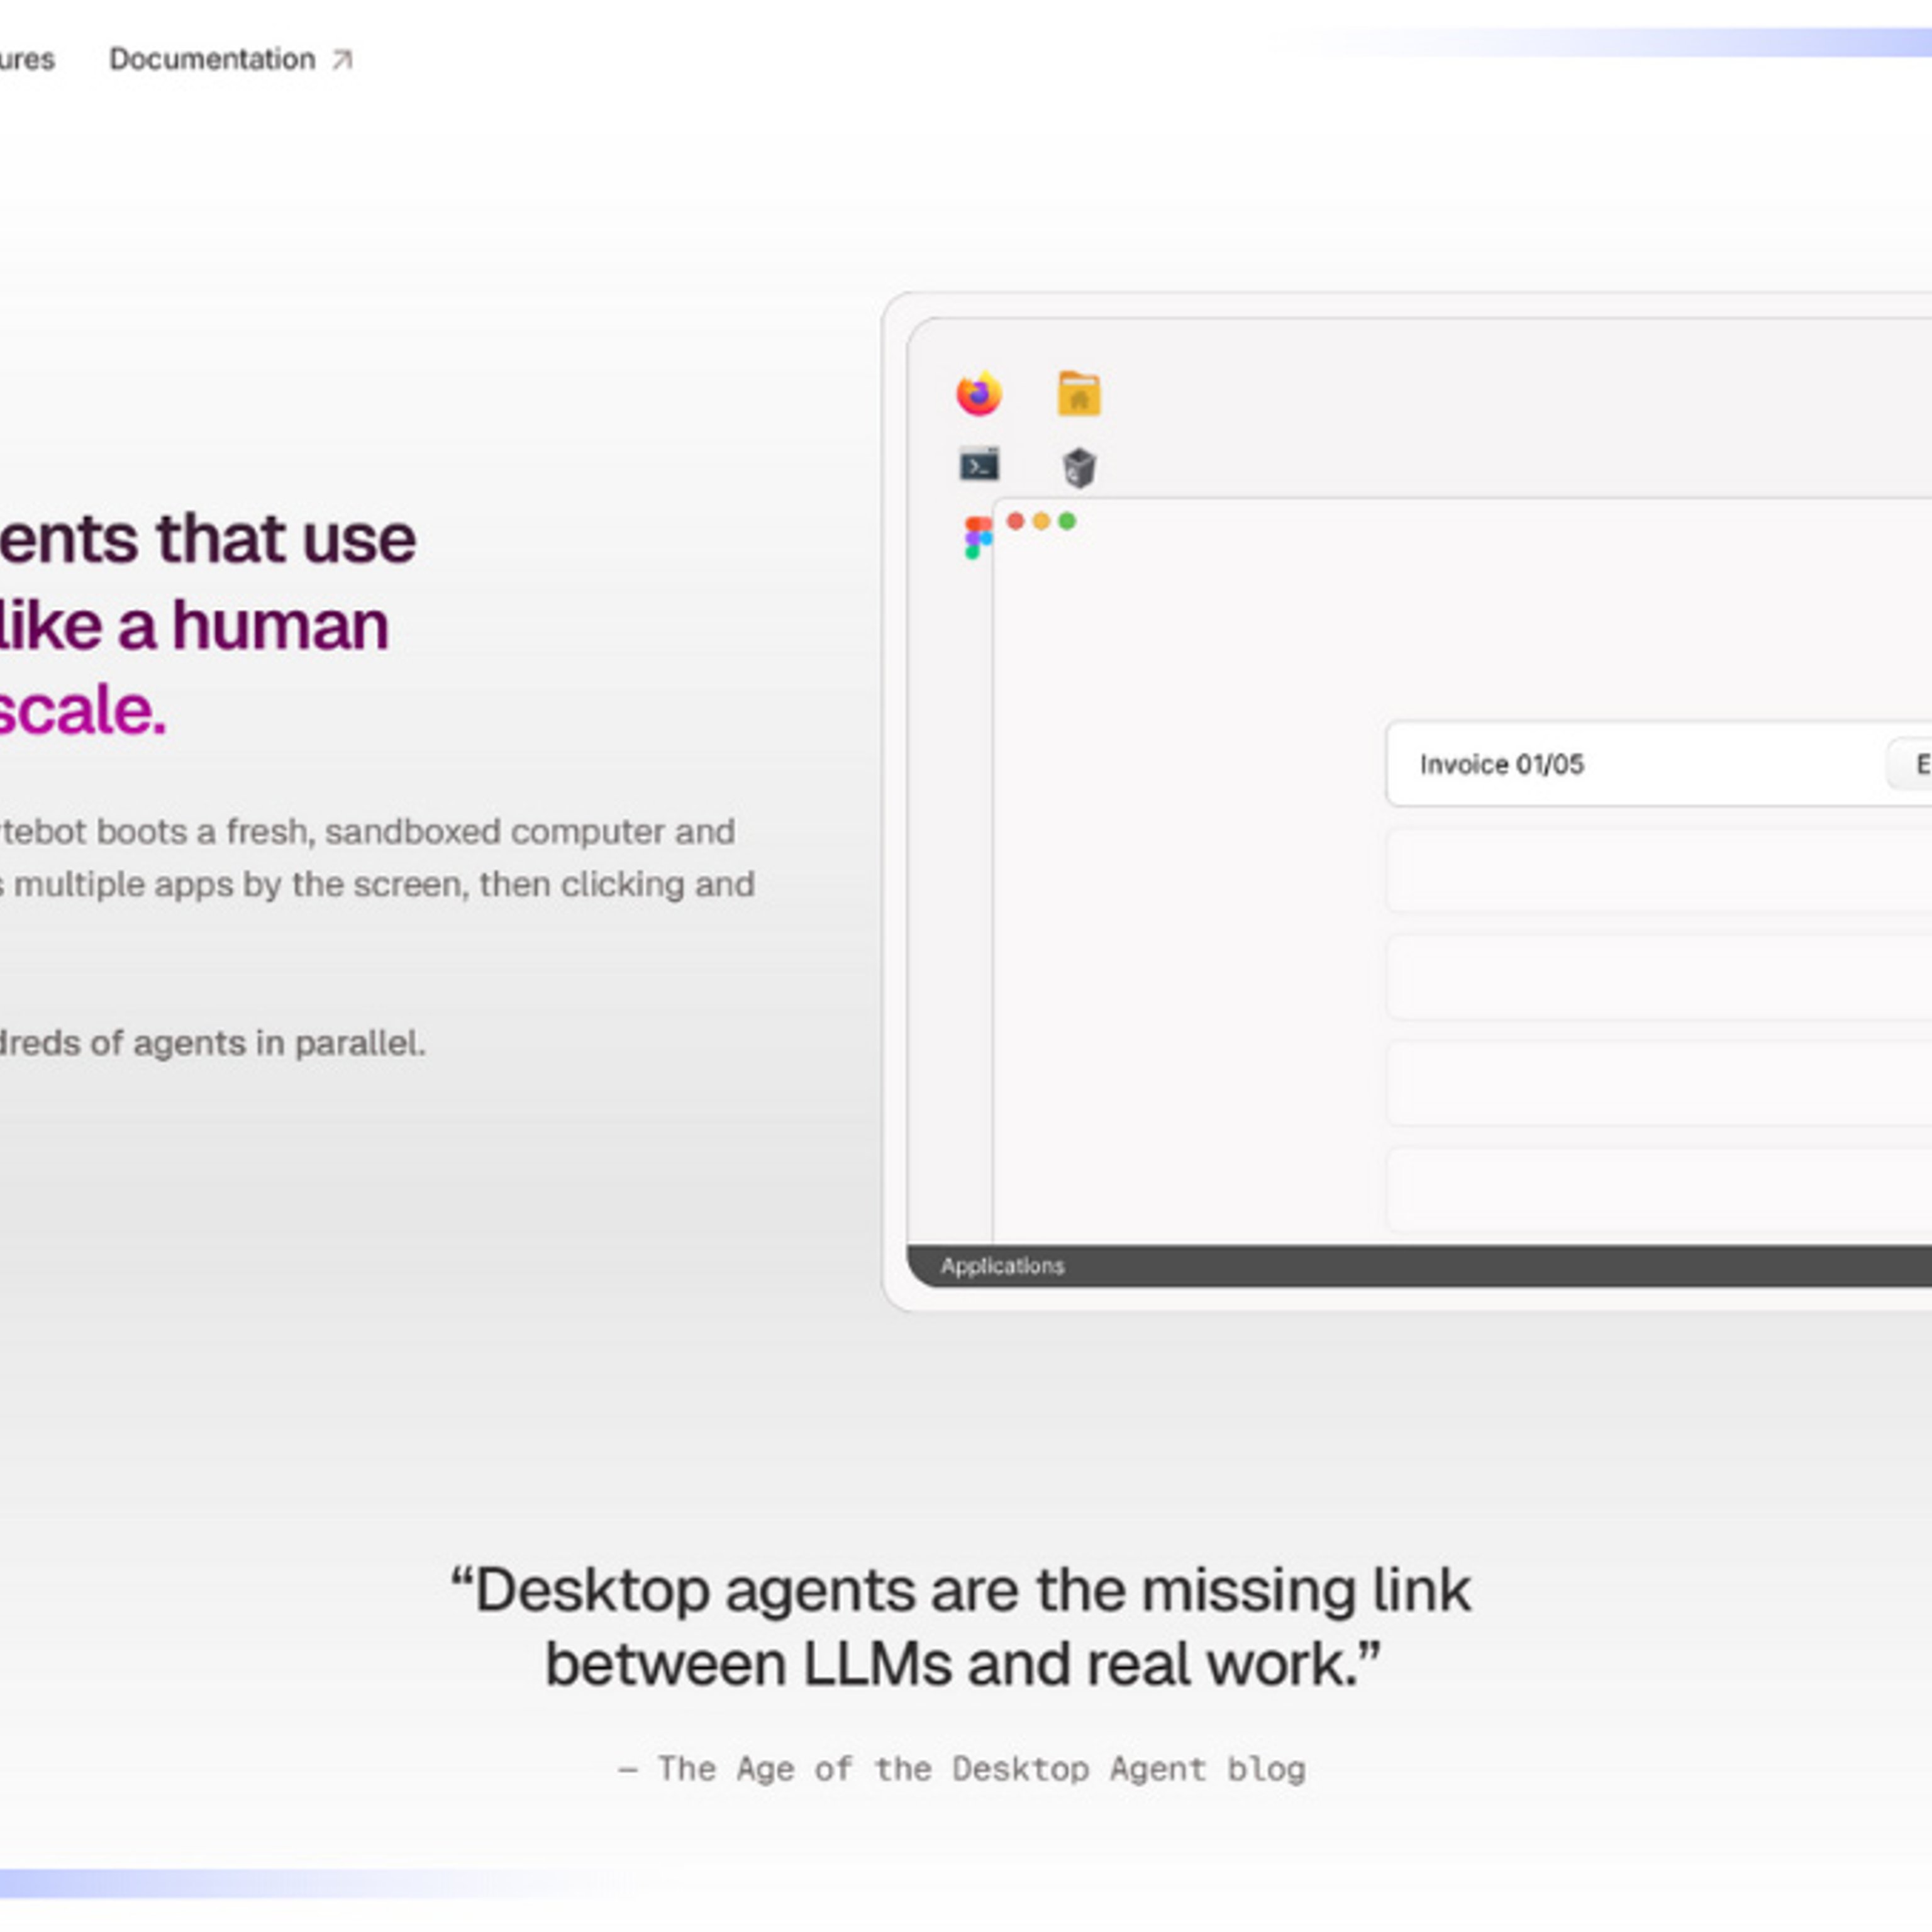The image size is (1932, 1932).
Task: Click the arrow icon beside Documentation
Action: click(x=342, y=60)
